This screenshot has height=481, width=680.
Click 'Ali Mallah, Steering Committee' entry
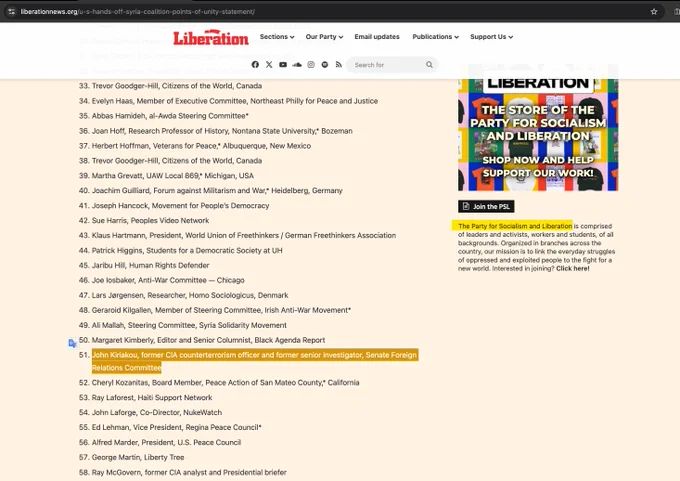[189, 325]
